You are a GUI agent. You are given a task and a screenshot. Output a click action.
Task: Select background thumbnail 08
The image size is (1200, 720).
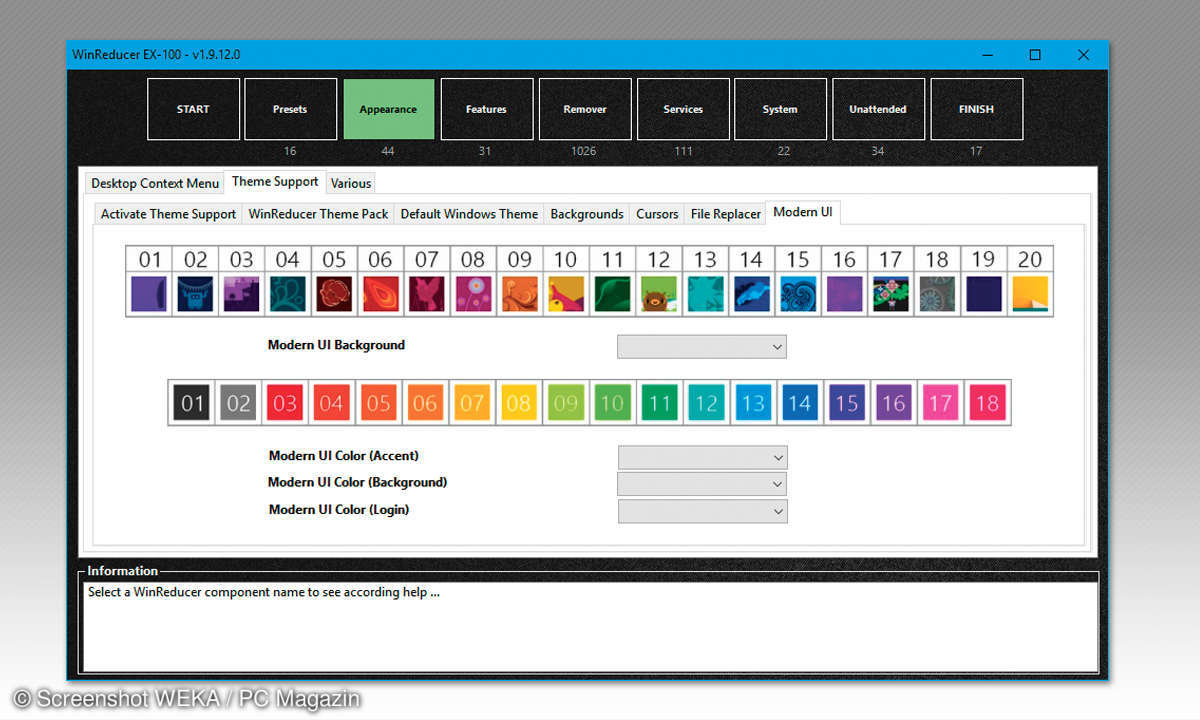(x=473, y=294)
